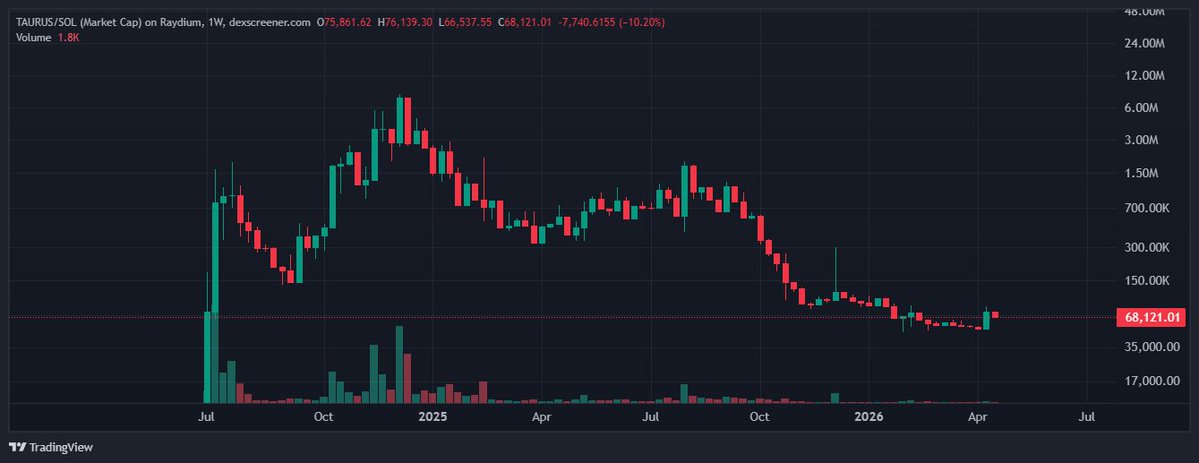This screenshot has width=1199, height=463.
Task: Click the 2026 label on time axis
Action: [869, 417]
